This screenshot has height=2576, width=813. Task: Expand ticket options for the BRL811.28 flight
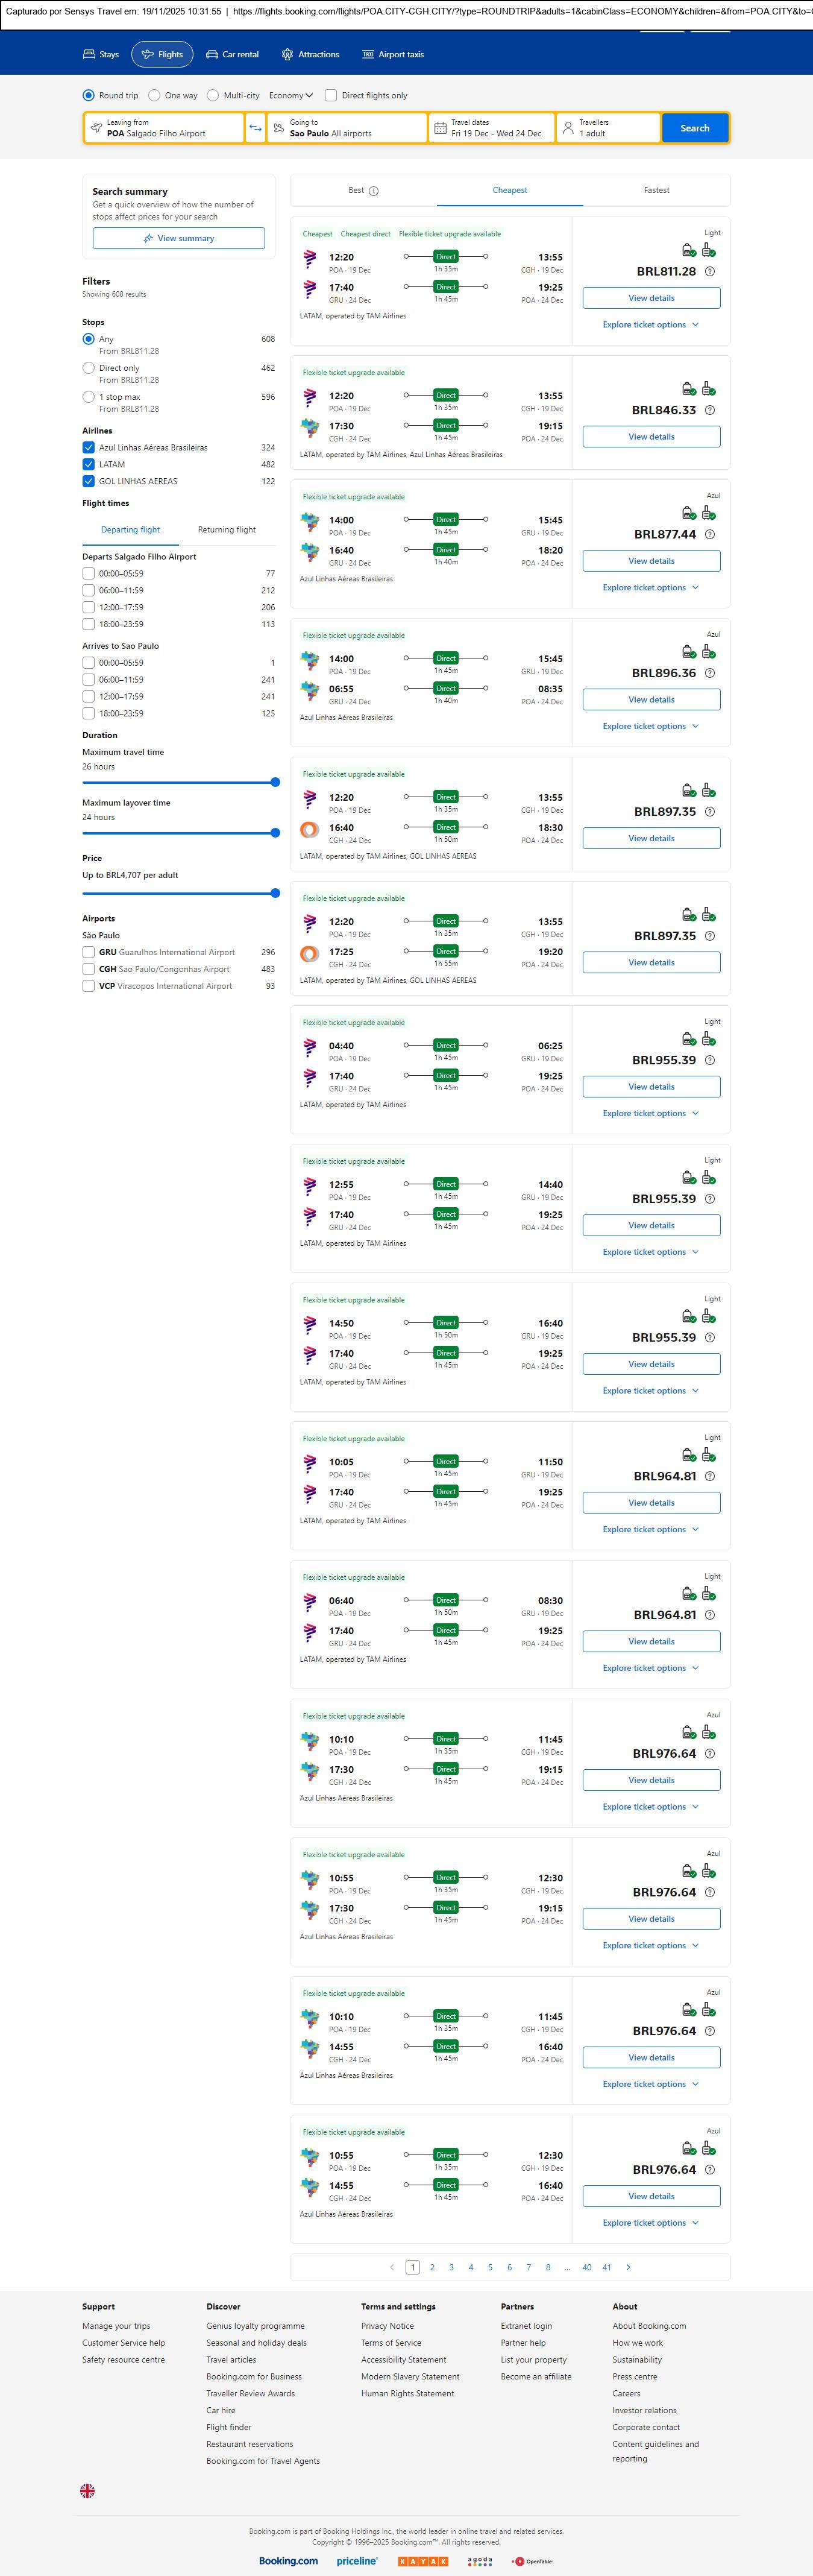650,325
